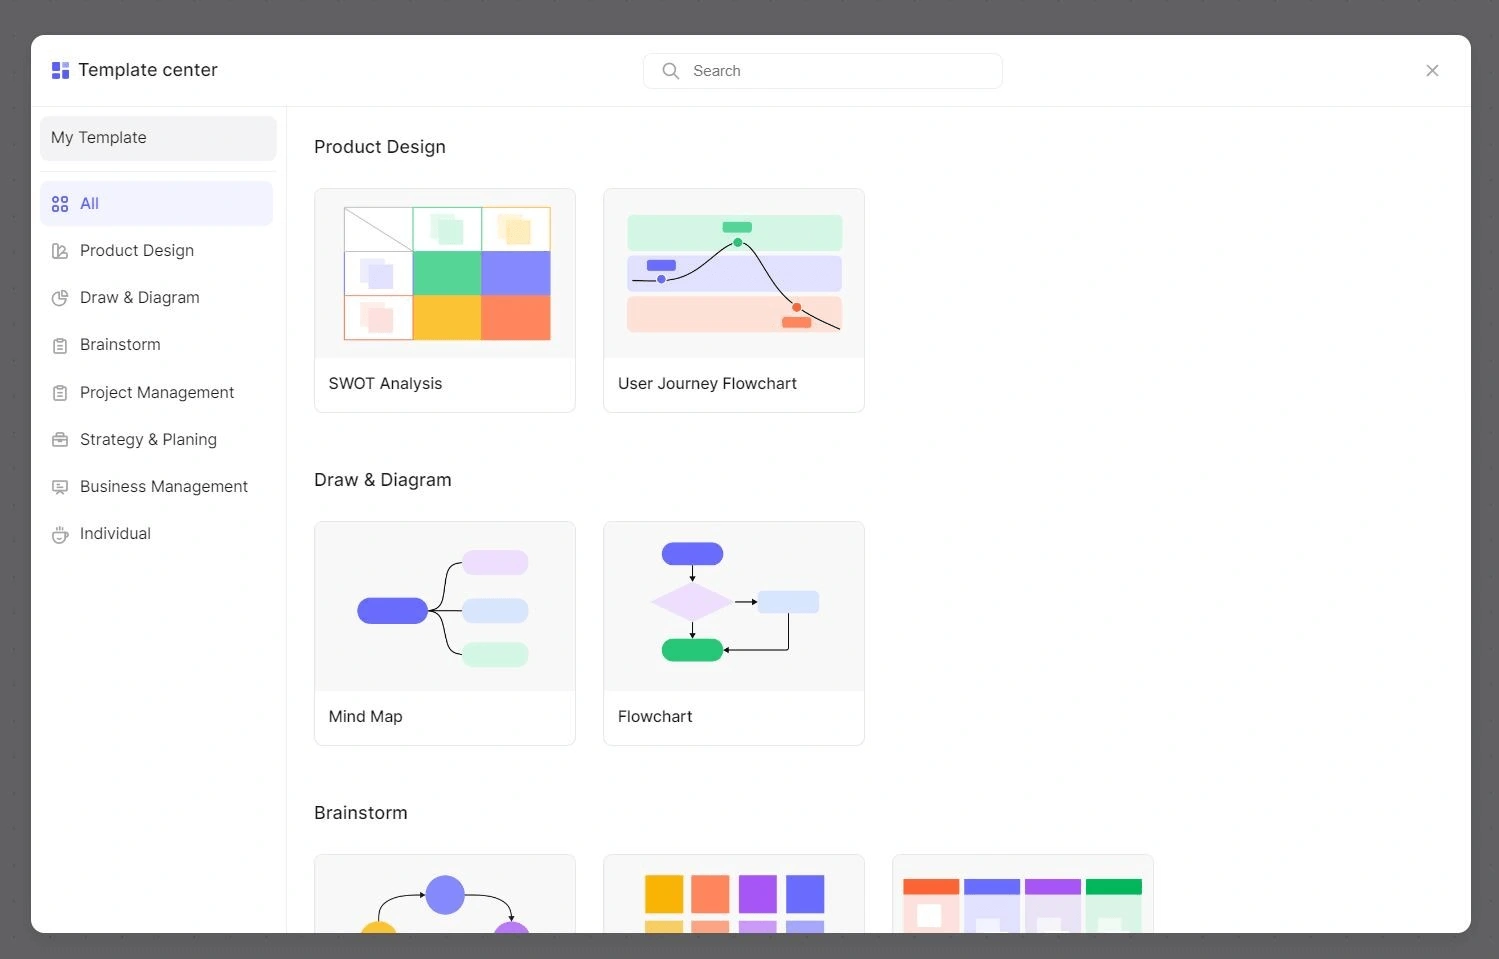This screenshot has height=959, width=1499.
Task: Select Business Management label
Action: tap(164, 486)
